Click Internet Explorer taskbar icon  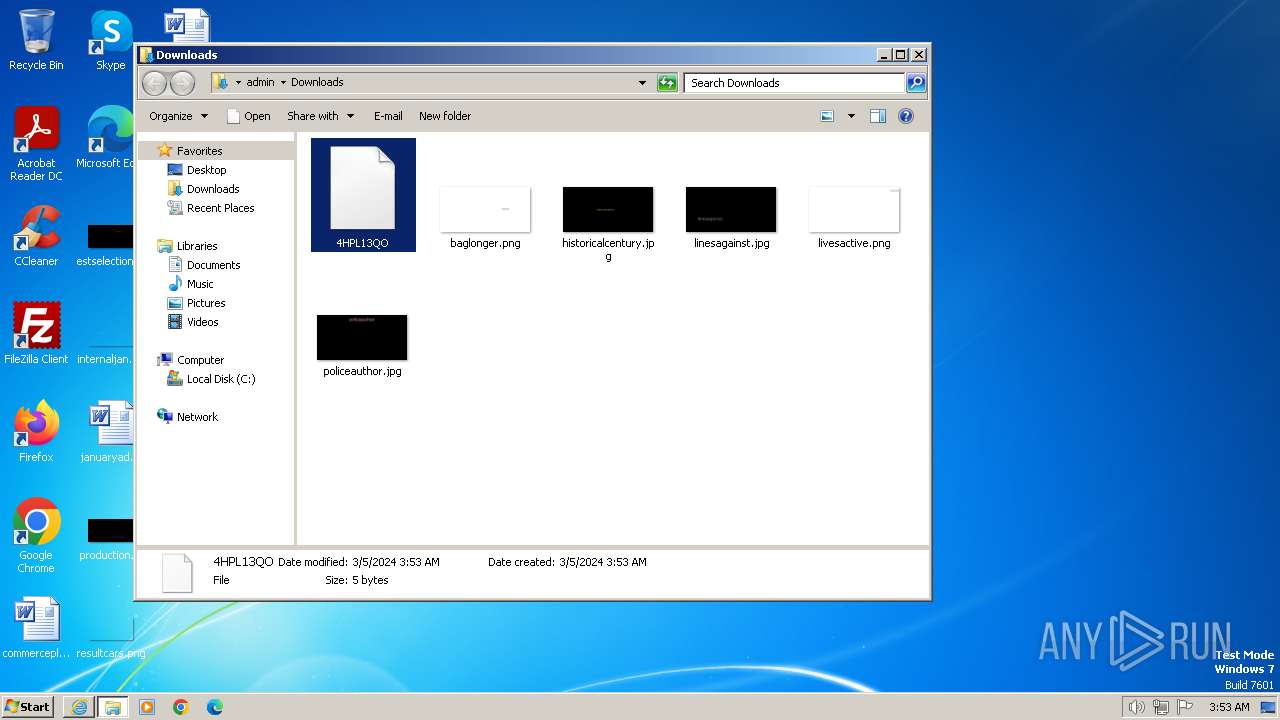(x=79, y=707)
